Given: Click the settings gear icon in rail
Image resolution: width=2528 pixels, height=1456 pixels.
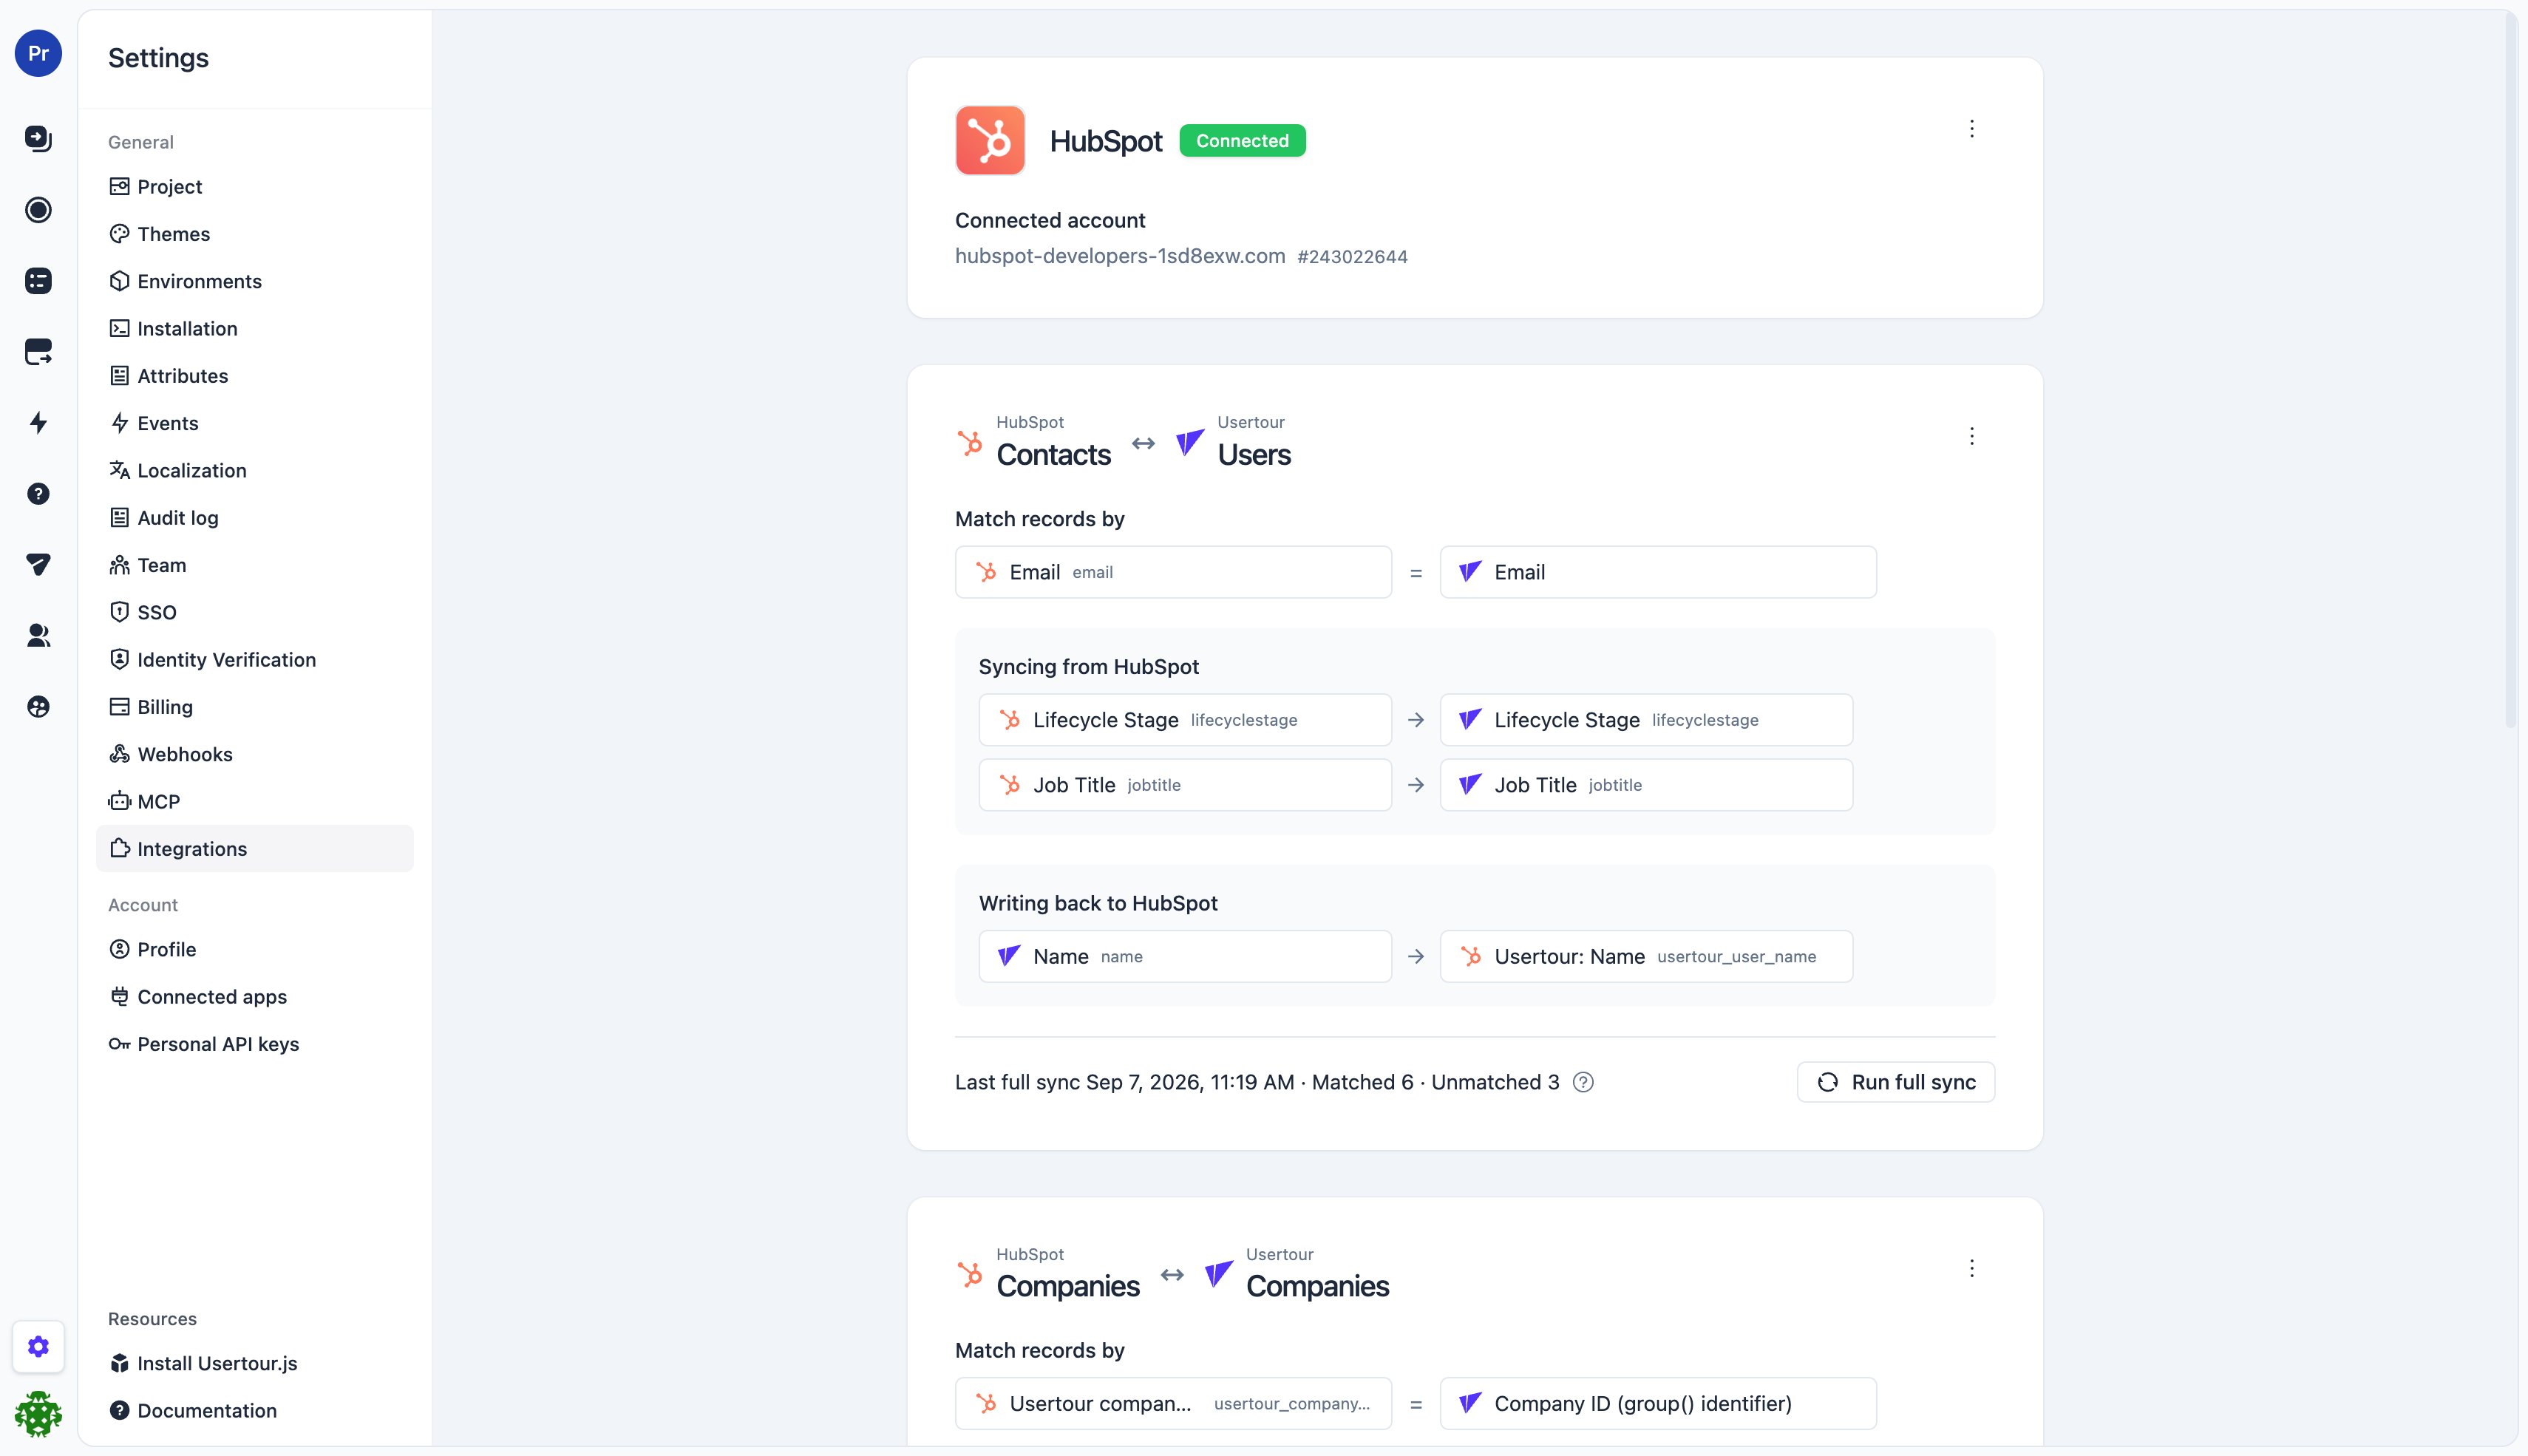Looking at the screenshot, I should point(38,1346).
